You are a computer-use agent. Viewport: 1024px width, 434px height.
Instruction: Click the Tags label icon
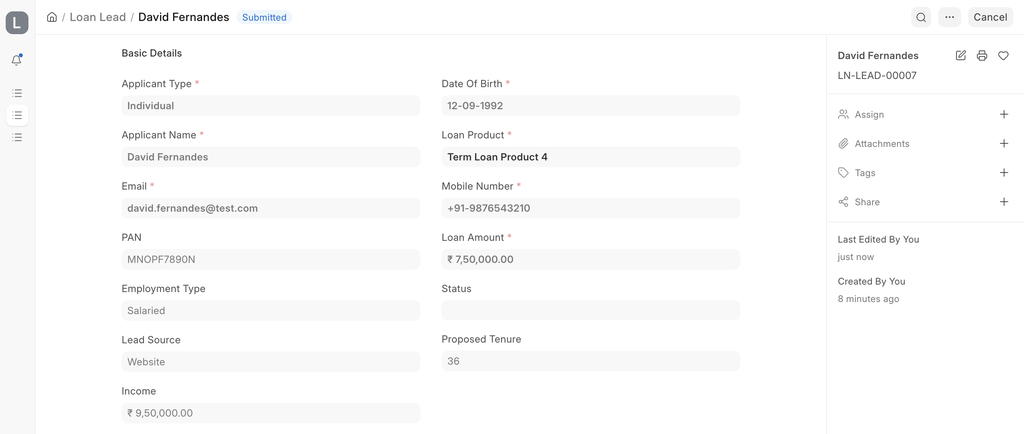[843, 172]
